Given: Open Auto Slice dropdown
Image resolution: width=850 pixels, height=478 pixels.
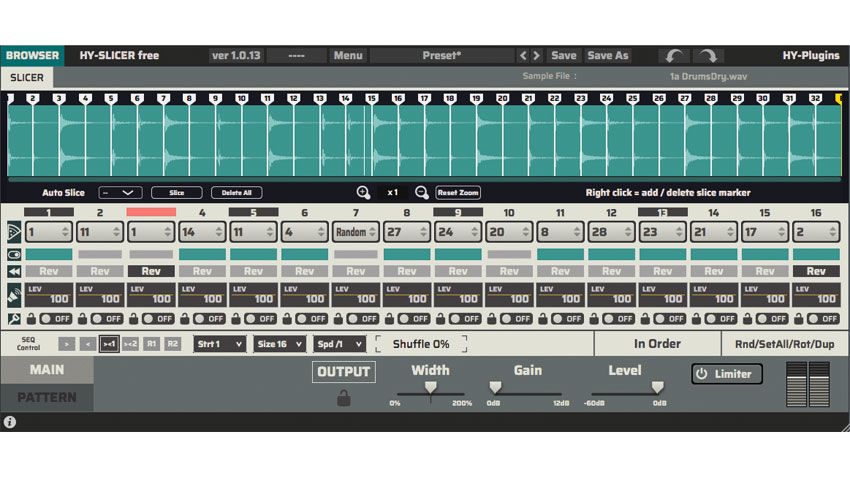Looking at the screenshot, I should pyautogui.click(x=120, y=192).
